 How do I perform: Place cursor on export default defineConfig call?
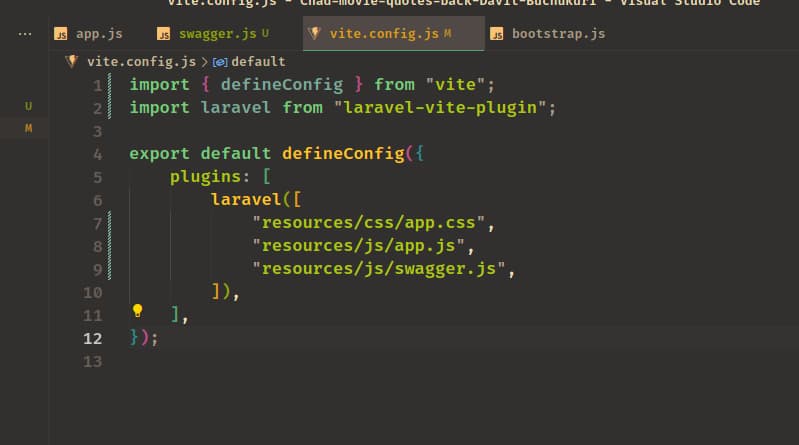pyautogui.click(x=343, y=153)
